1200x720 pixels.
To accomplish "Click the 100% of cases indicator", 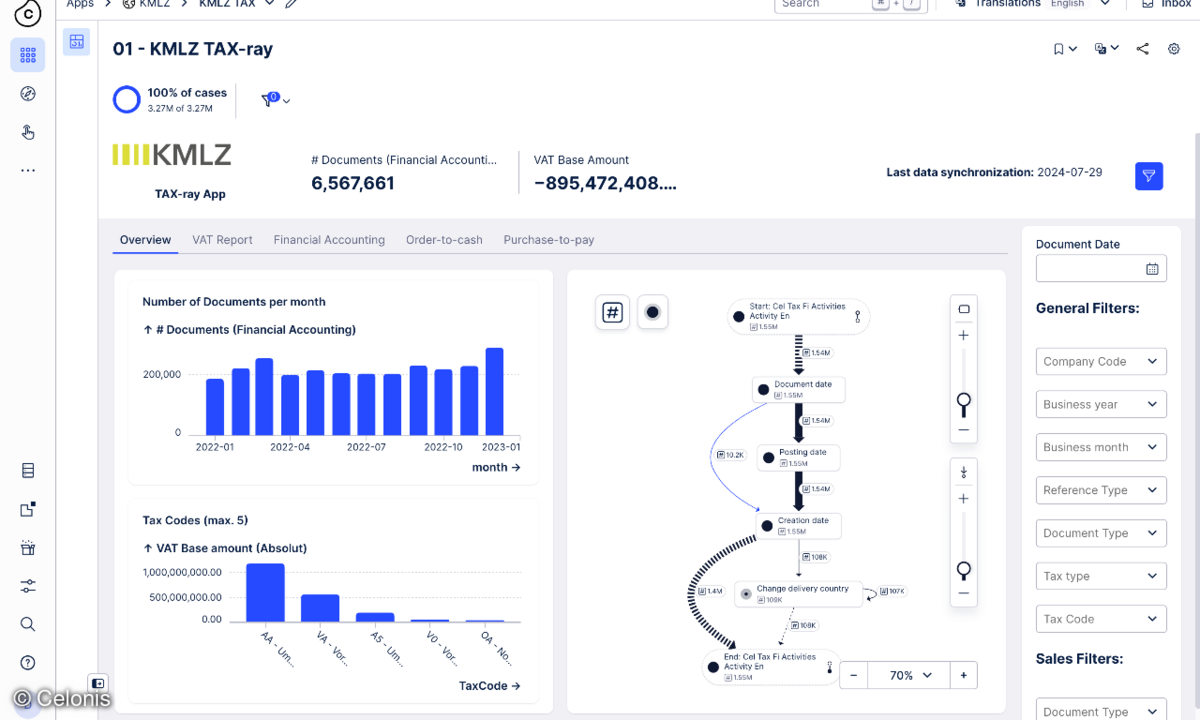I will 170,99.
